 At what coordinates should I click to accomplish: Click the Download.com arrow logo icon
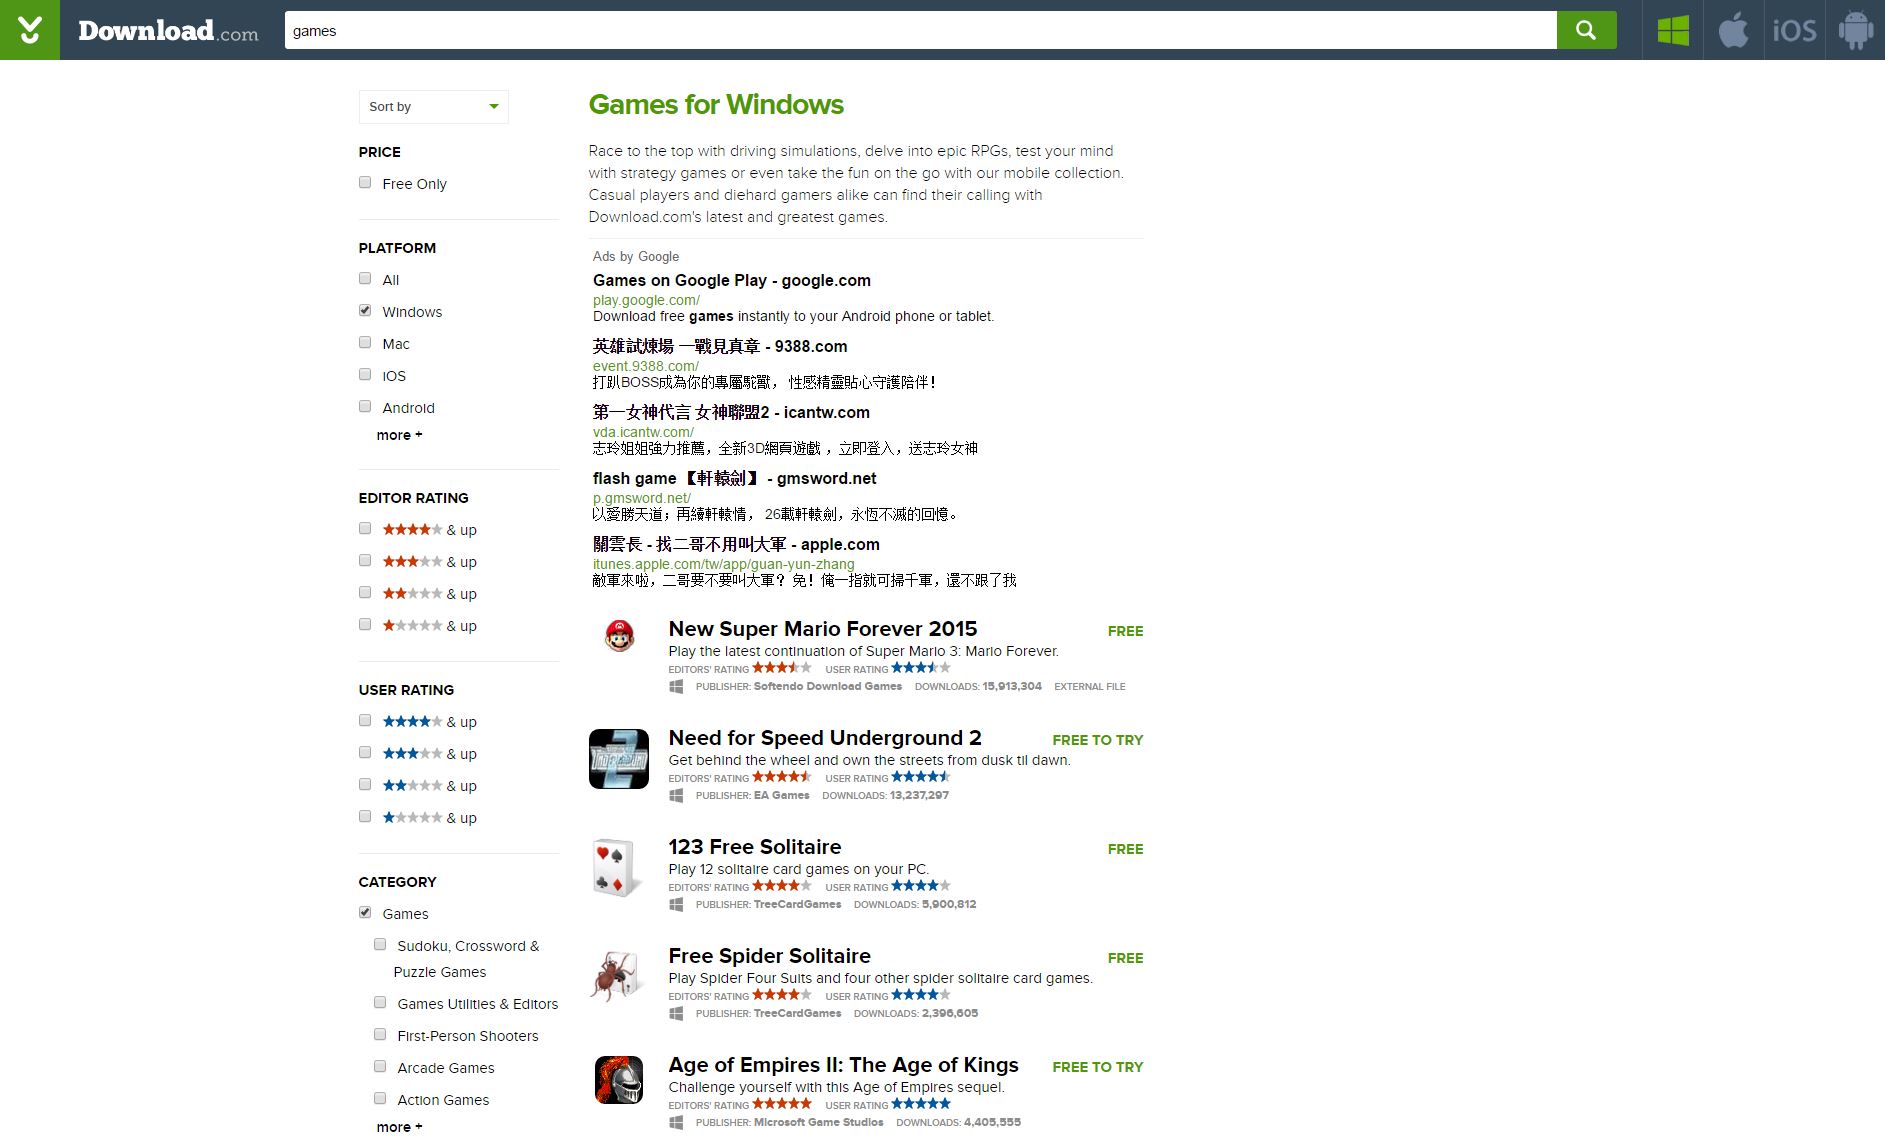click(x=30, y=30)
